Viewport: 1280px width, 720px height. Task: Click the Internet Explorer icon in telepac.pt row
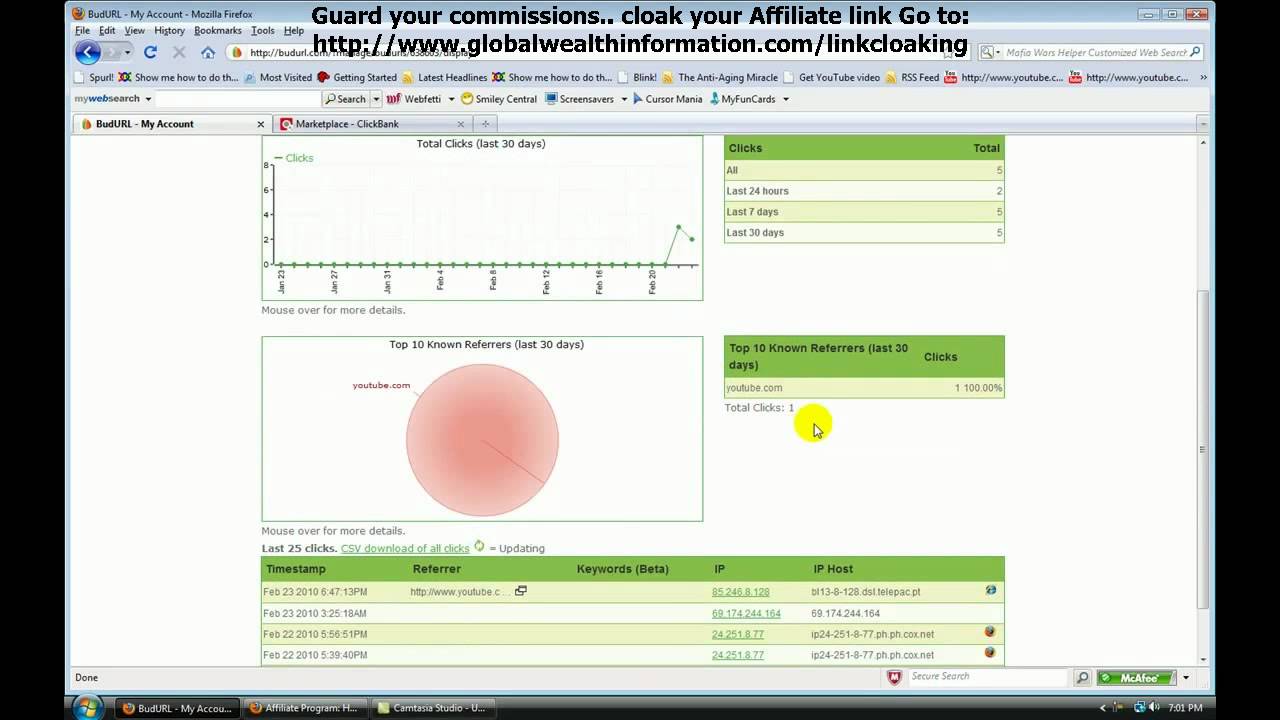pyautogui.click(x=990, y=590)
